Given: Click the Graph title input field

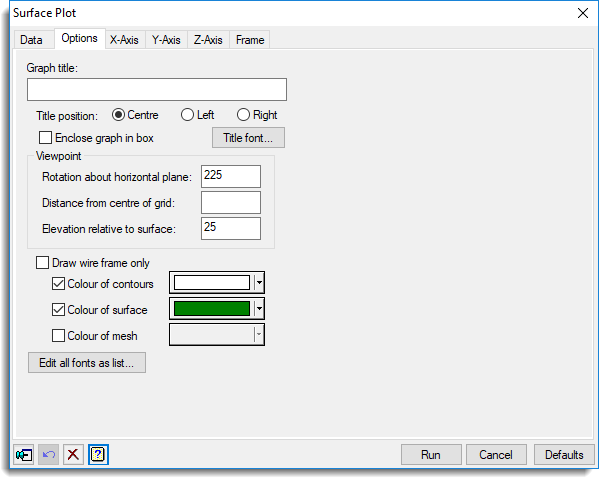Looking at the screenshot, I should [157, 89].
